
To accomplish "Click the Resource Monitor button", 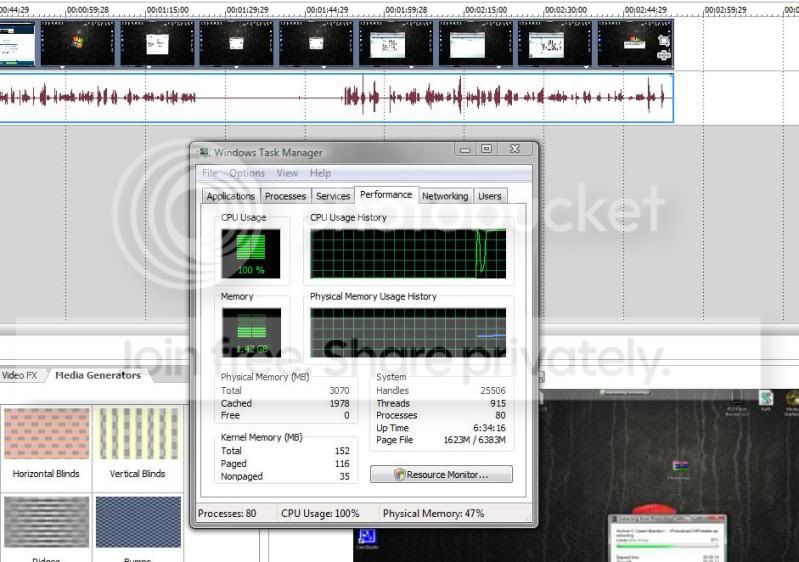I will [441, 474].
